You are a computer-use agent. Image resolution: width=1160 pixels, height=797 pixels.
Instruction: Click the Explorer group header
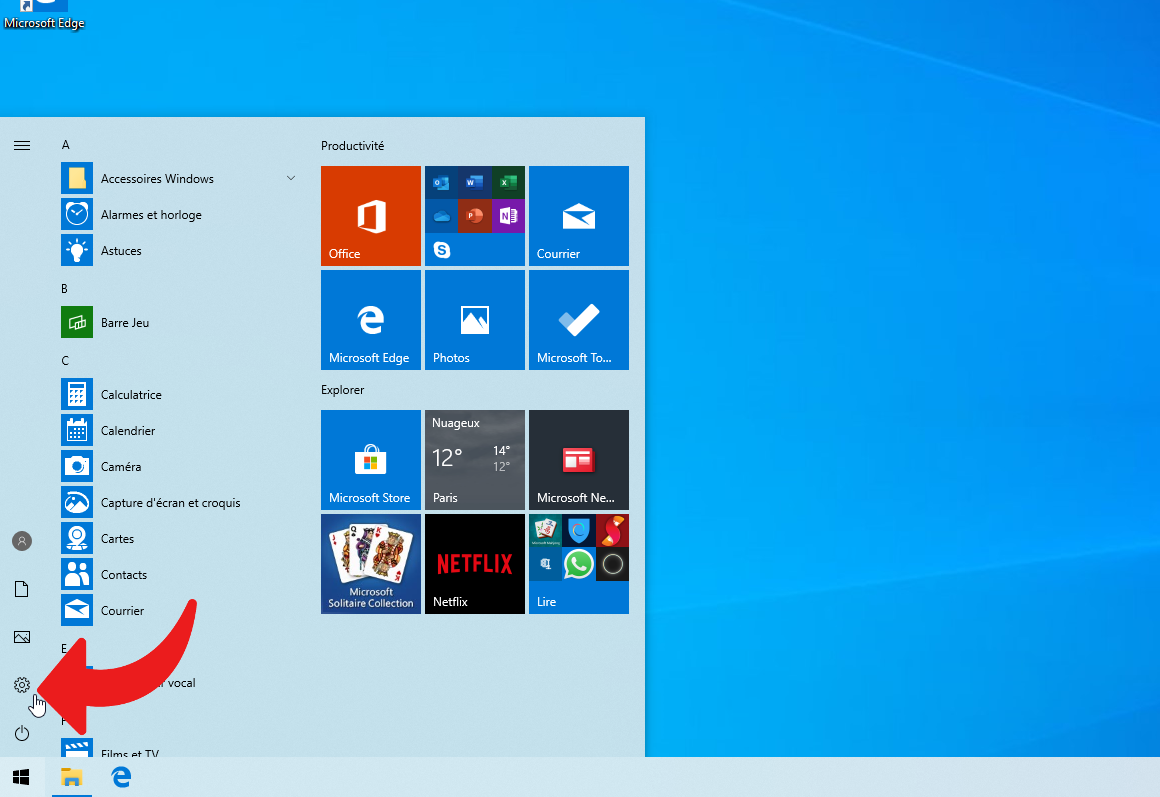click(343, 390)
